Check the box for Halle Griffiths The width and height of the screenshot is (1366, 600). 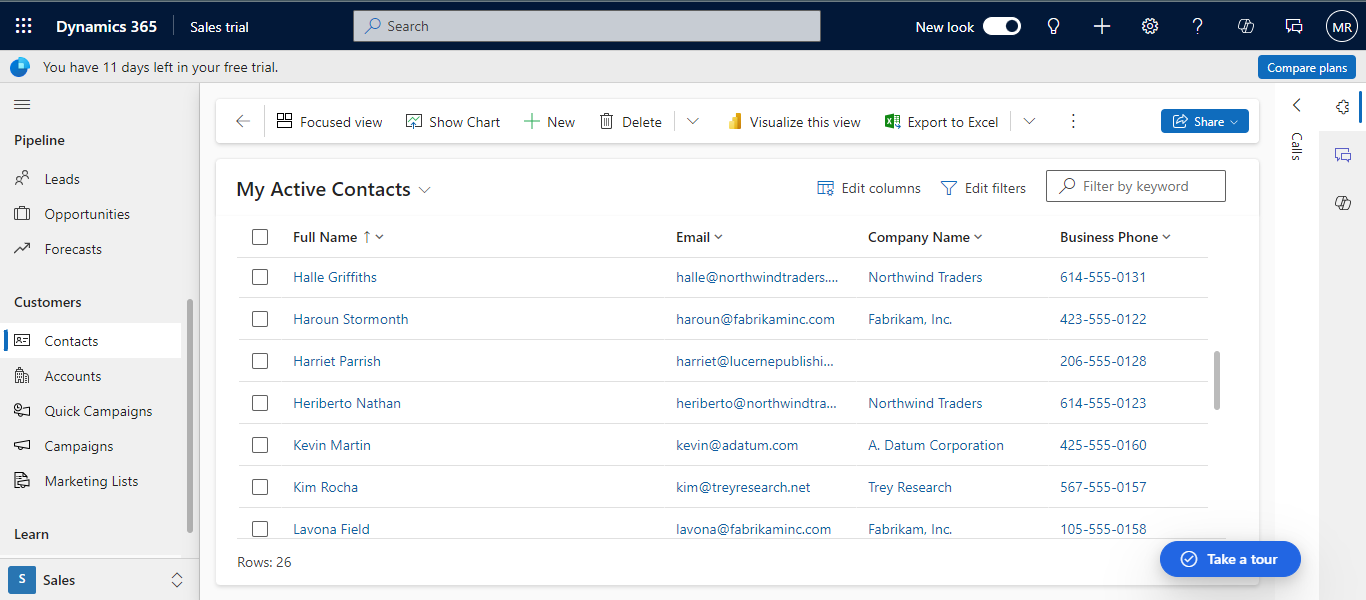pos(260,277)
